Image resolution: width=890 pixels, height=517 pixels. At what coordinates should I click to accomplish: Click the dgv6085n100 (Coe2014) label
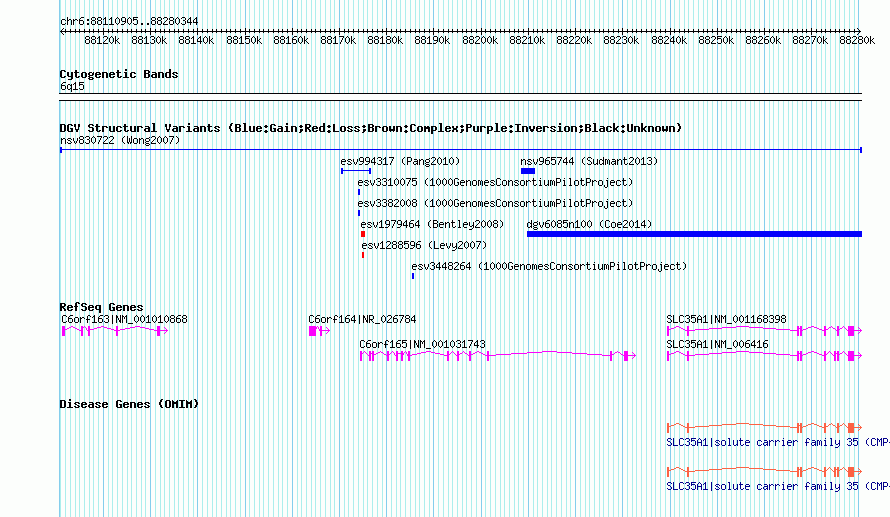click(589, 224)
